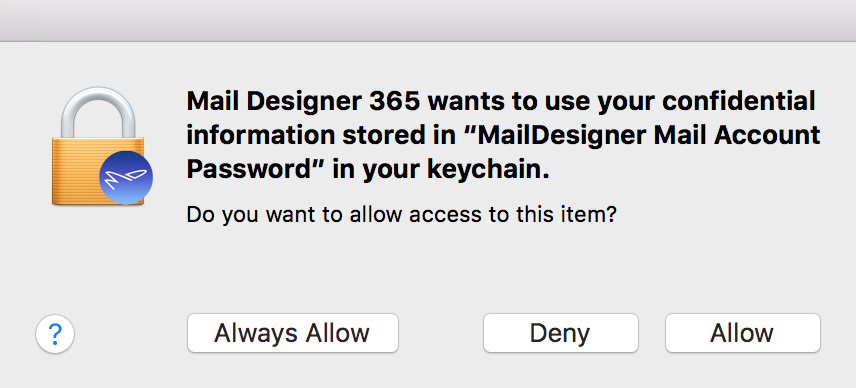Open the help question mark button
Viewport: 856px width, 388px height.
point(55,334)
